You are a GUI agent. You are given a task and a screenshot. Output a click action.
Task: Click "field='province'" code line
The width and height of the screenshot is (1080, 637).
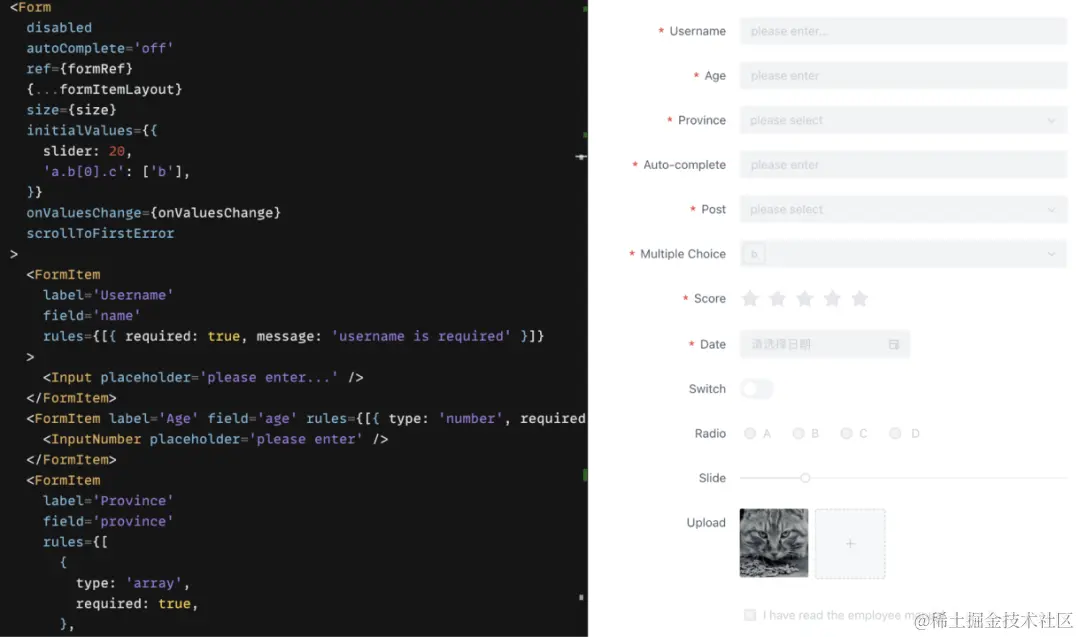tap(108, 521)
